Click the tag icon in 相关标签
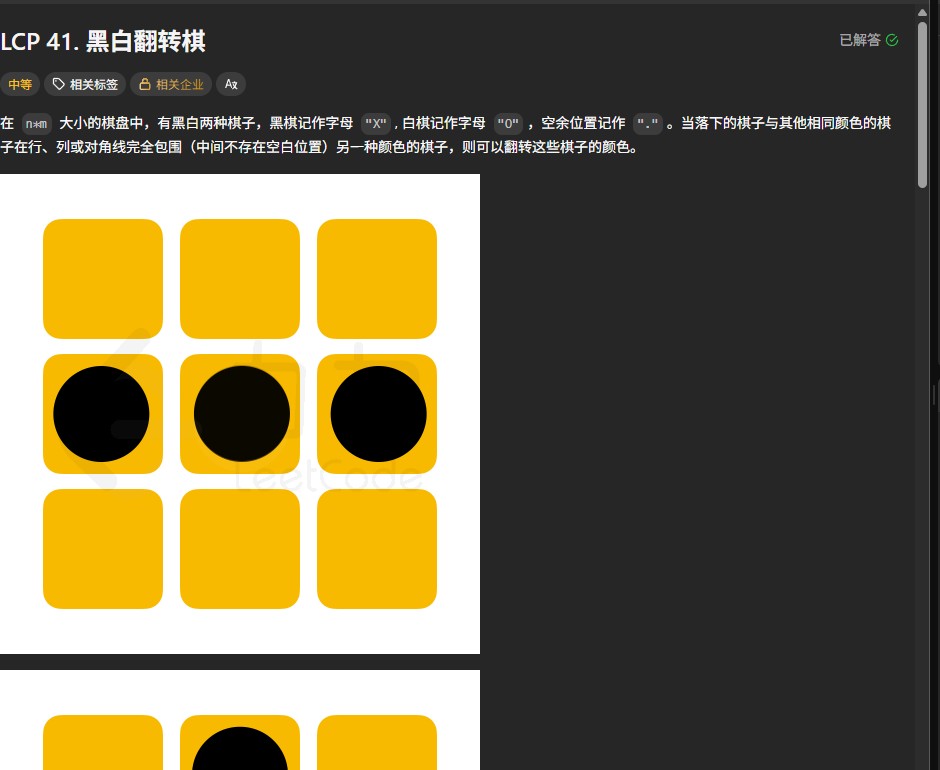The image size is (940, 770). point(58,85)
